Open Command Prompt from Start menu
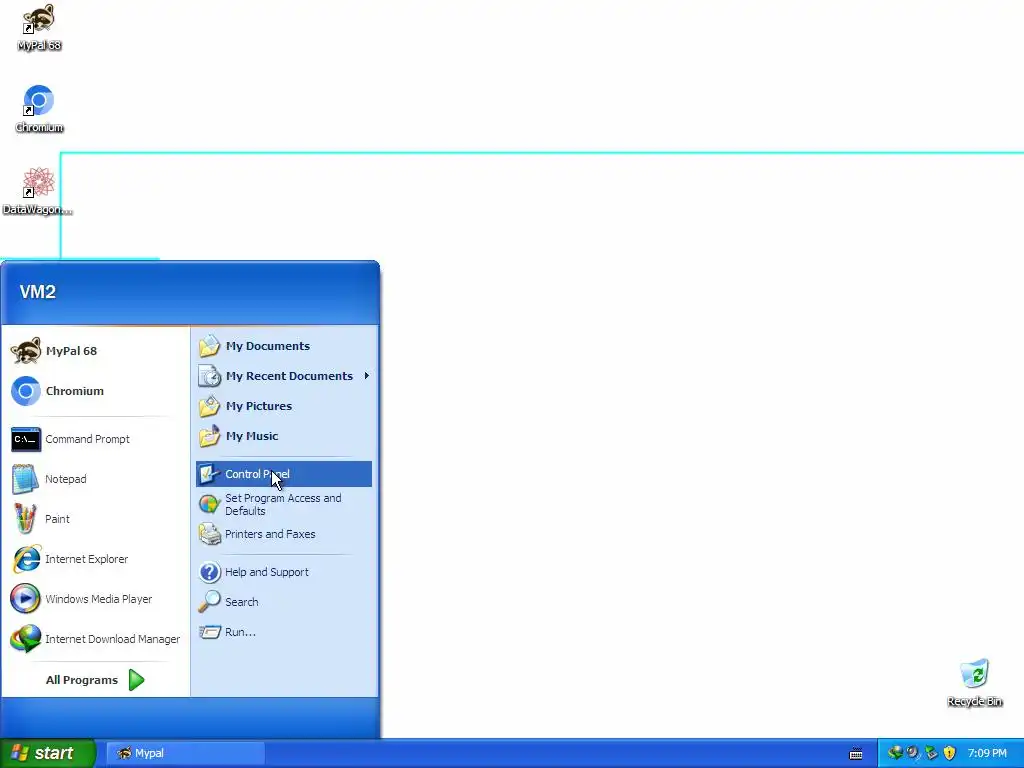The image size is (1024, 768). [95, 439]
